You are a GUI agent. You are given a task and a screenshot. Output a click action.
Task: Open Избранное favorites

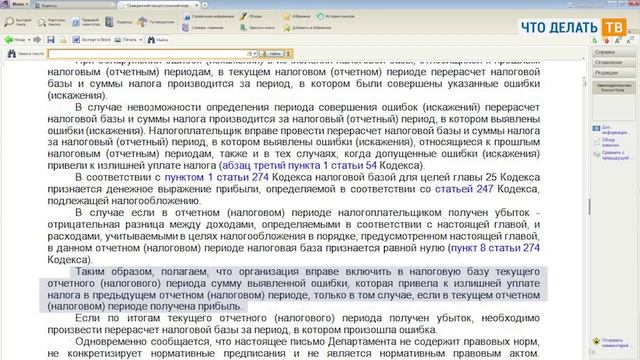297,16
